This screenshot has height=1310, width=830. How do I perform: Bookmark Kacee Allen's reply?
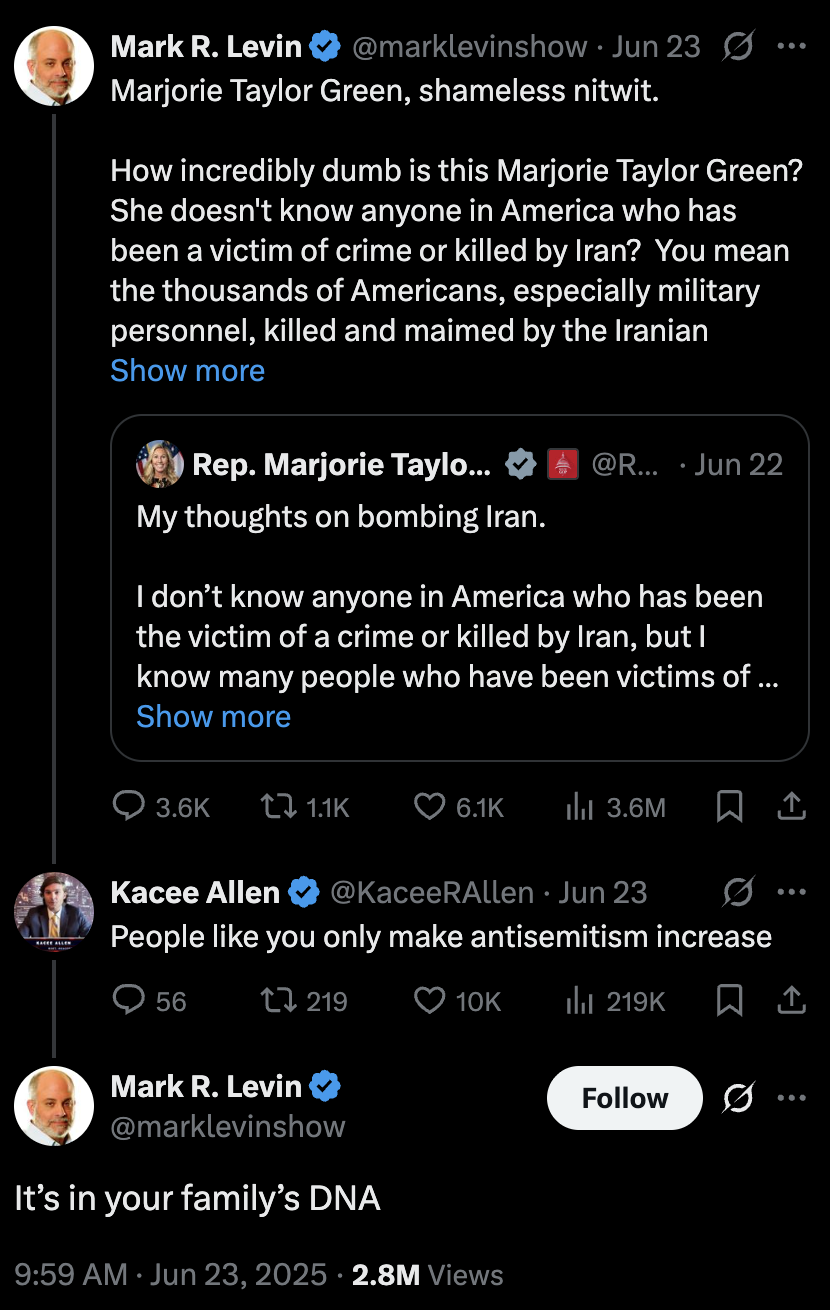730,1000
